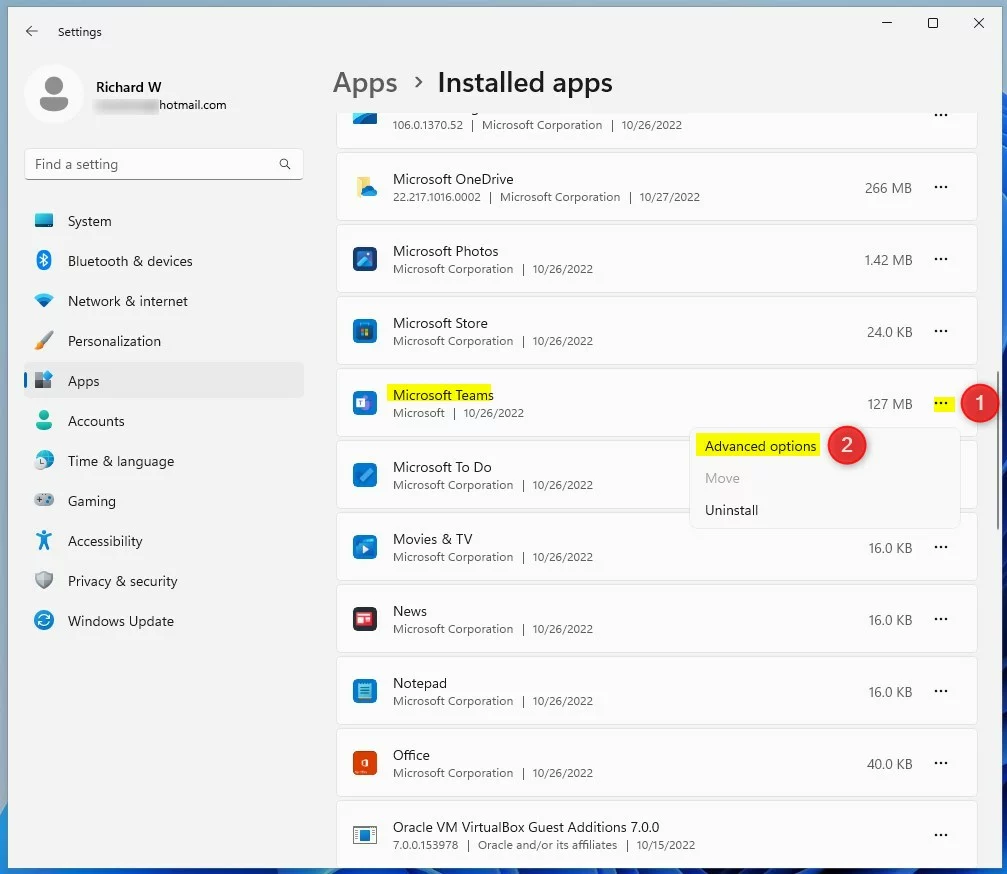
Task: Click the Microsoft Photos app icon
Action: point(365,260)
